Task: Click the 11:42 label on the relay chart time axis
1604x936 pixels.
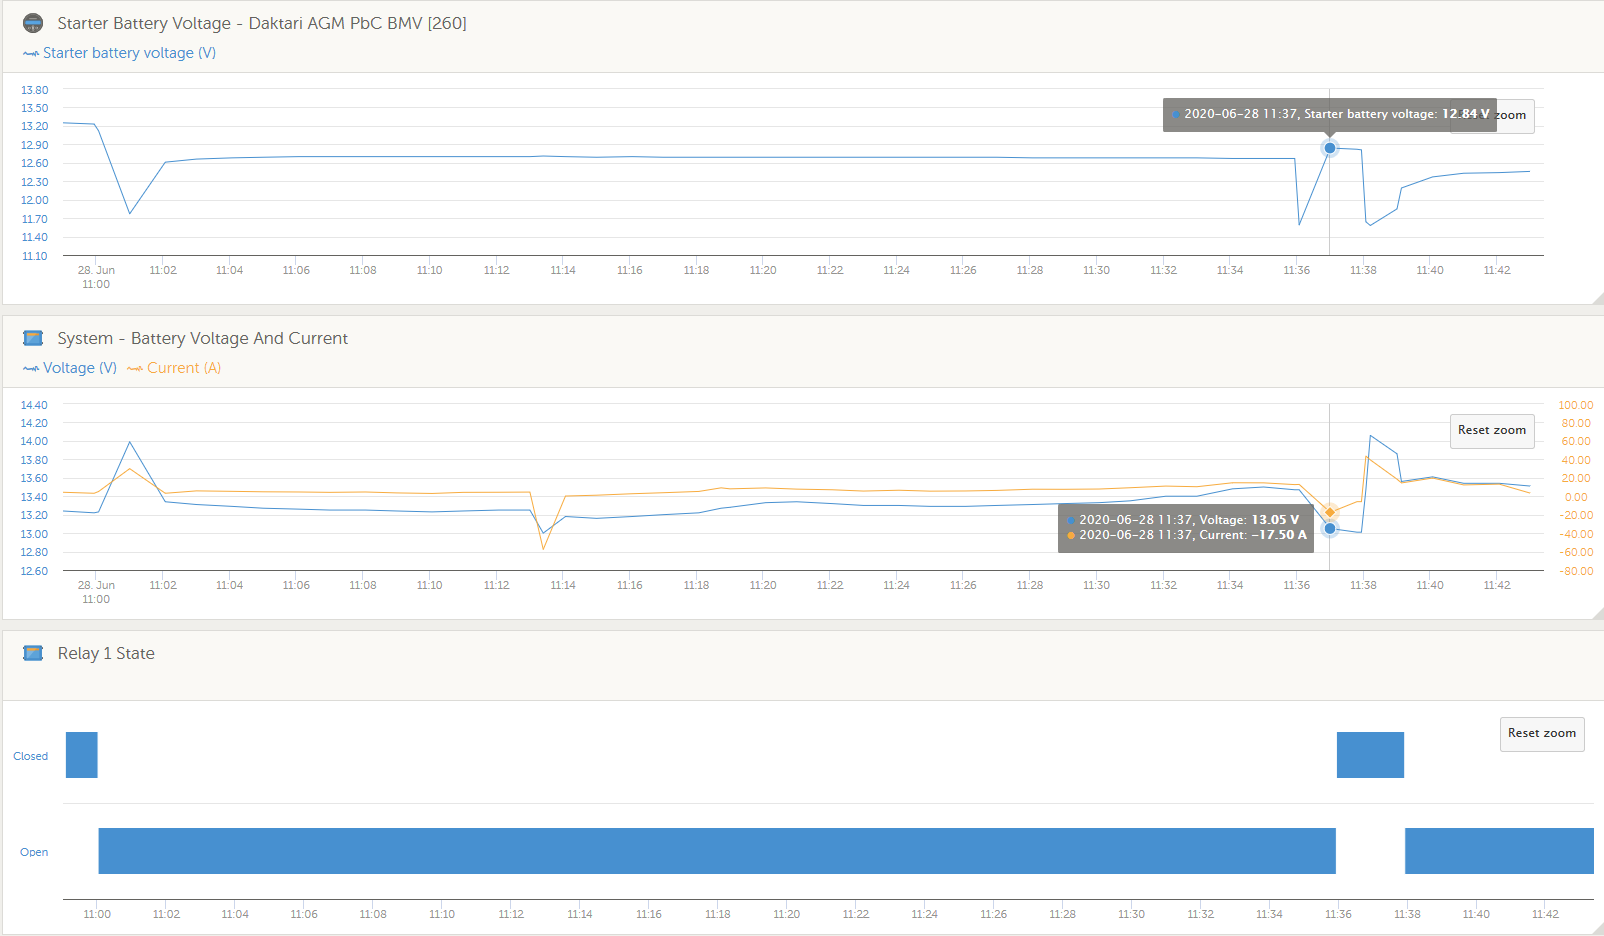Action: (1545, 914)
